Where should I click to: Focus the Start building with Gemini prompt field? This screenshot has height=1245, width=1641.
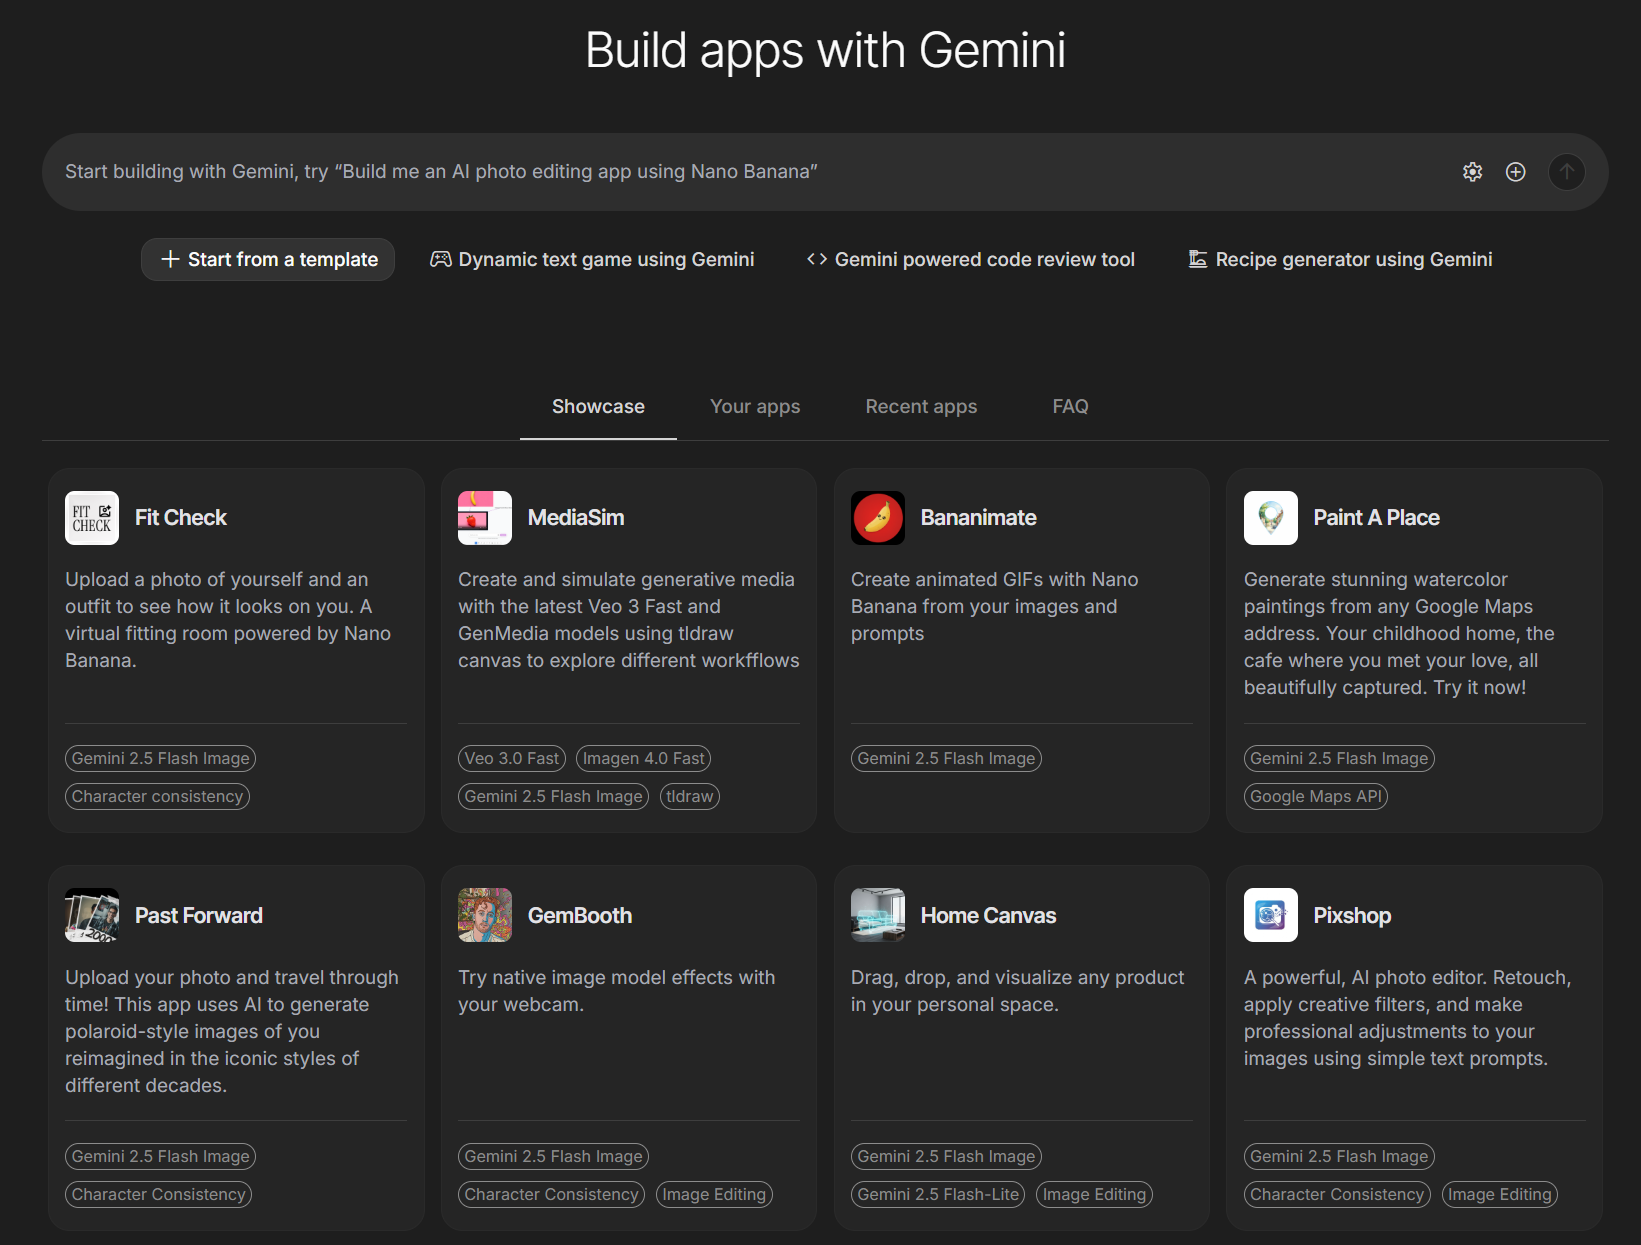click(700, 172)
